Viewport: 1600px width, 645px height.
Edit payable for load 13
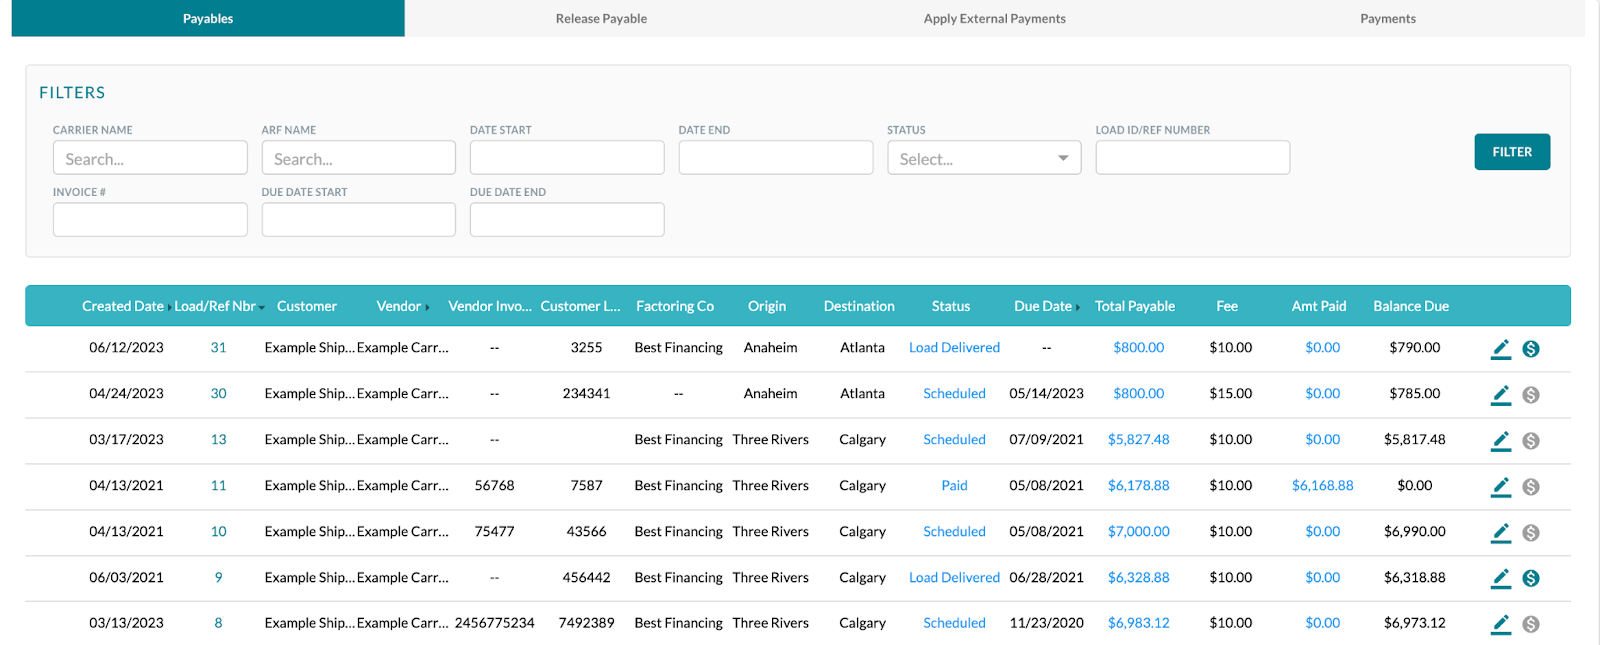pyautogui.click(x=1501, y=441)
